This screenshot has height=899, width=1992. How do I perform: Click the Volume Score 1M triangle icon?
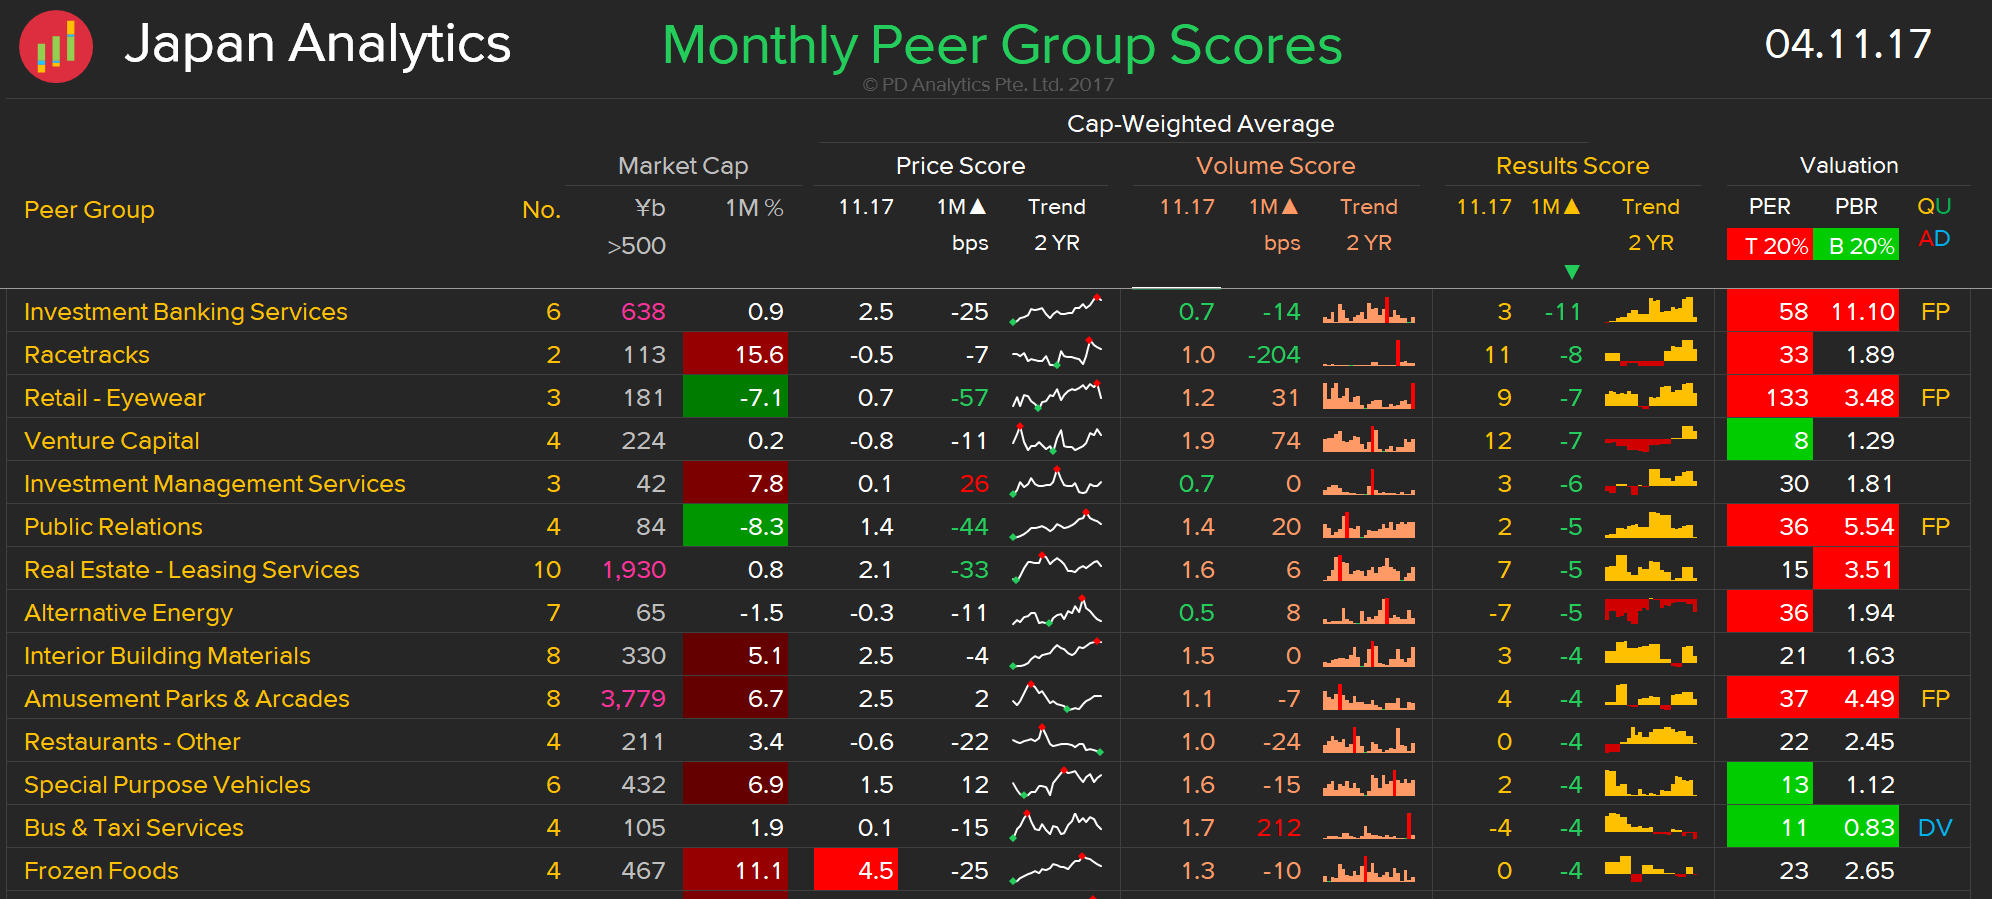point(1290,207)
